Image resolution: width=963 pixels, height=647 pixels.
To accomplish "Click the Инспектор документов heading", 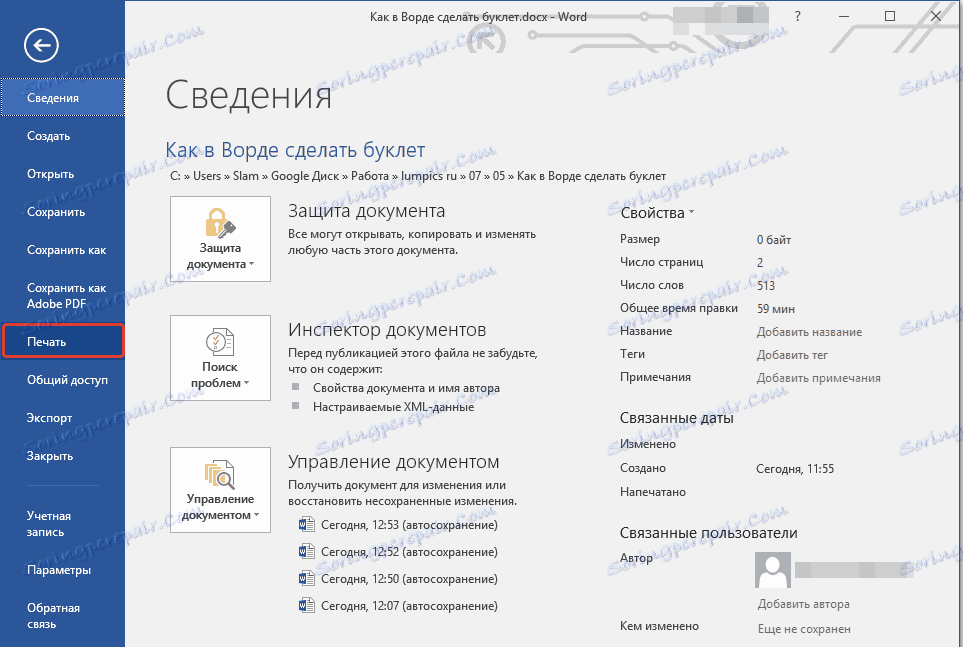I will (x=387, y=330).
